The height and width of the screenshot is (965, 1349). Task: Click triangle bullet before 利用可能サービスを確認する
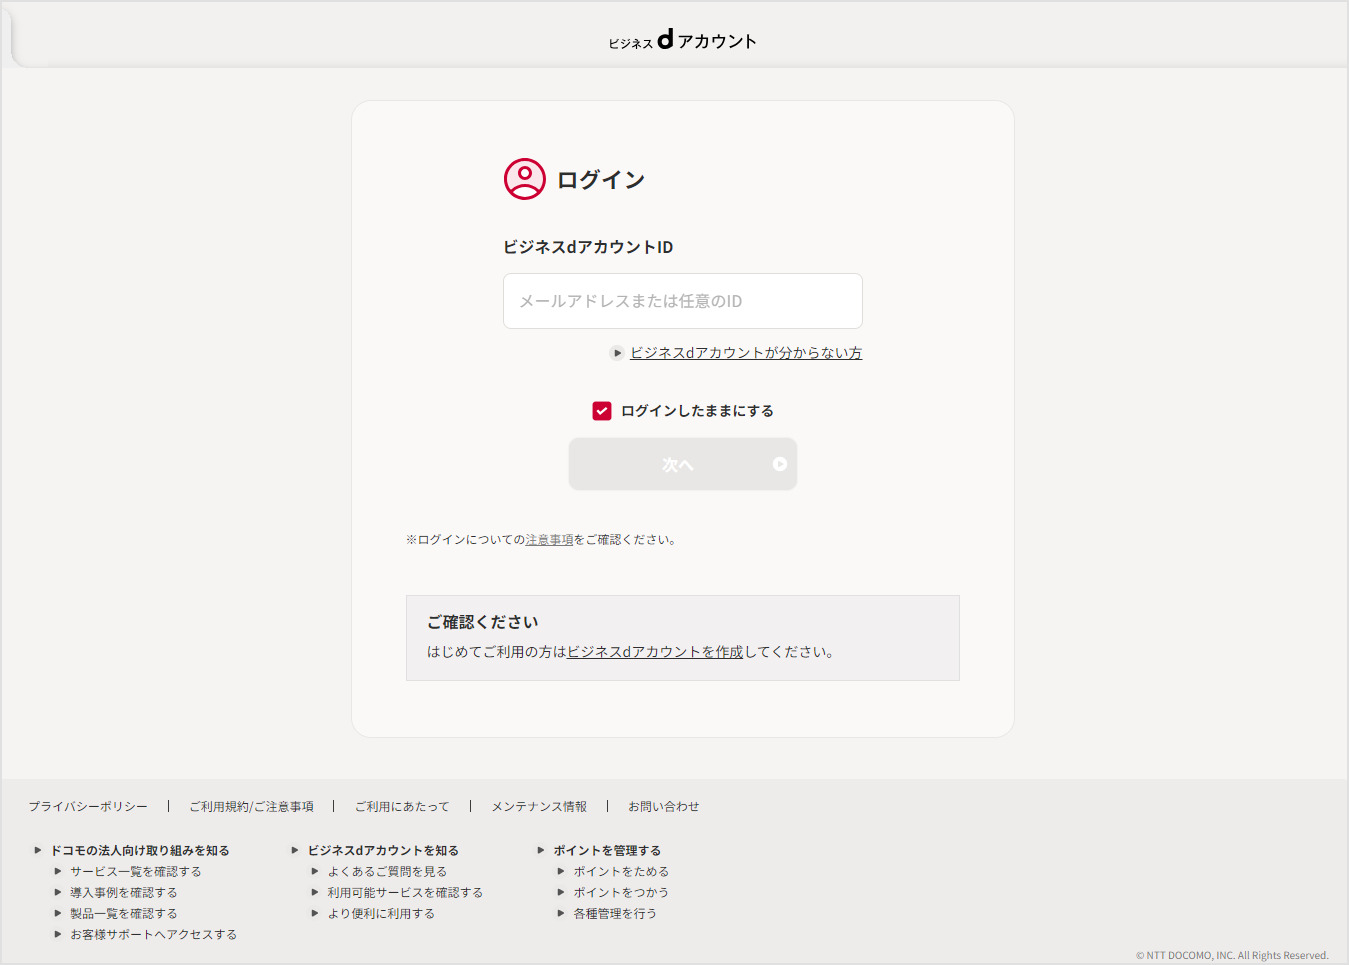click(315, 893)
